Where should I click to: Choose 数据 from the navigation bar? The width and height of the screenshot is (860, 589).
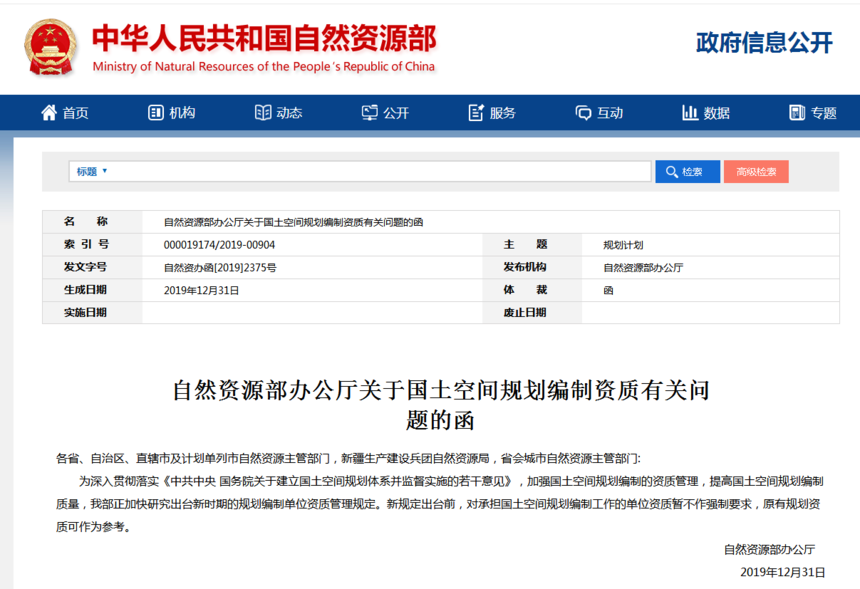pos(706,112)
